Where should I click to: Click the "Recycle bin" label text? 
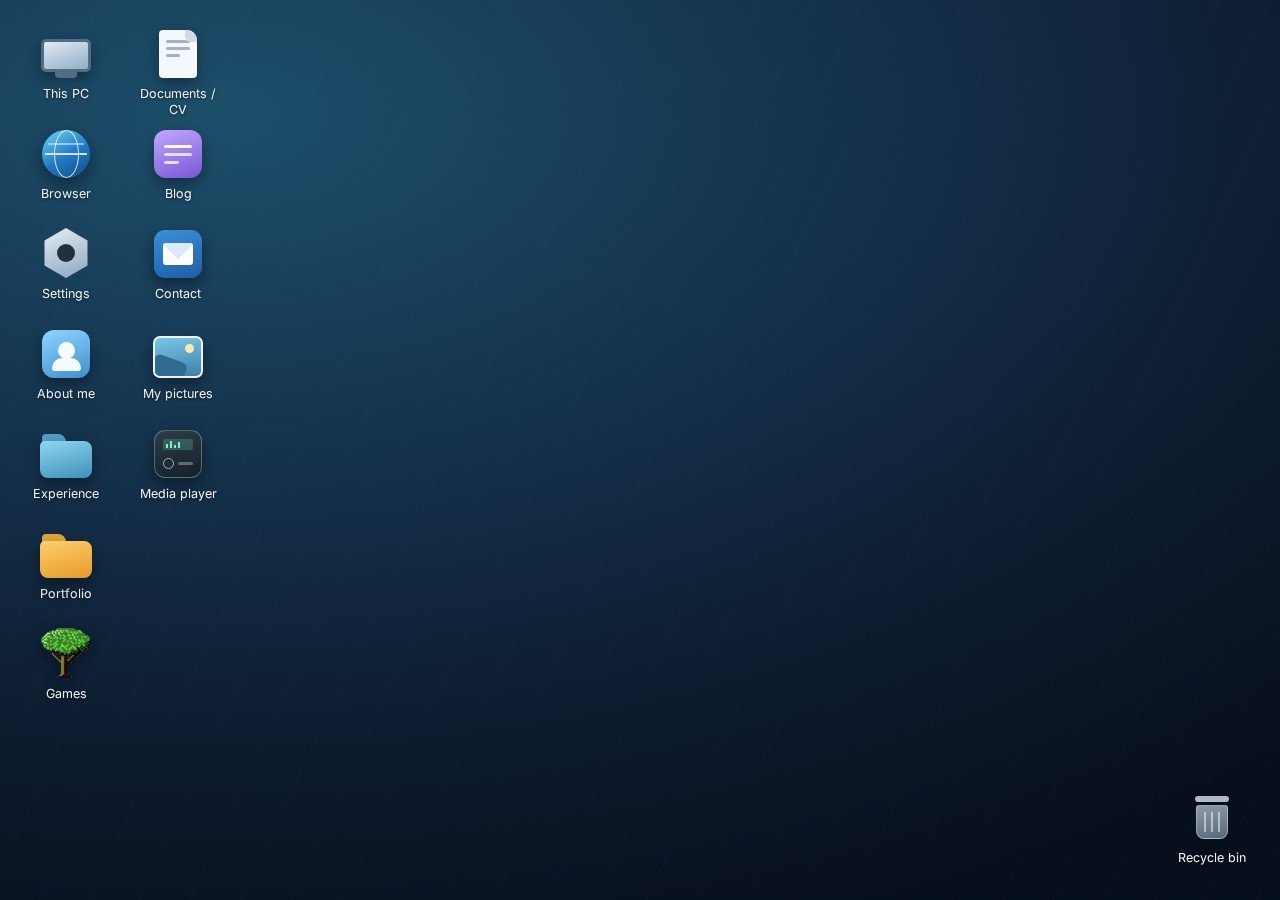1212,858
